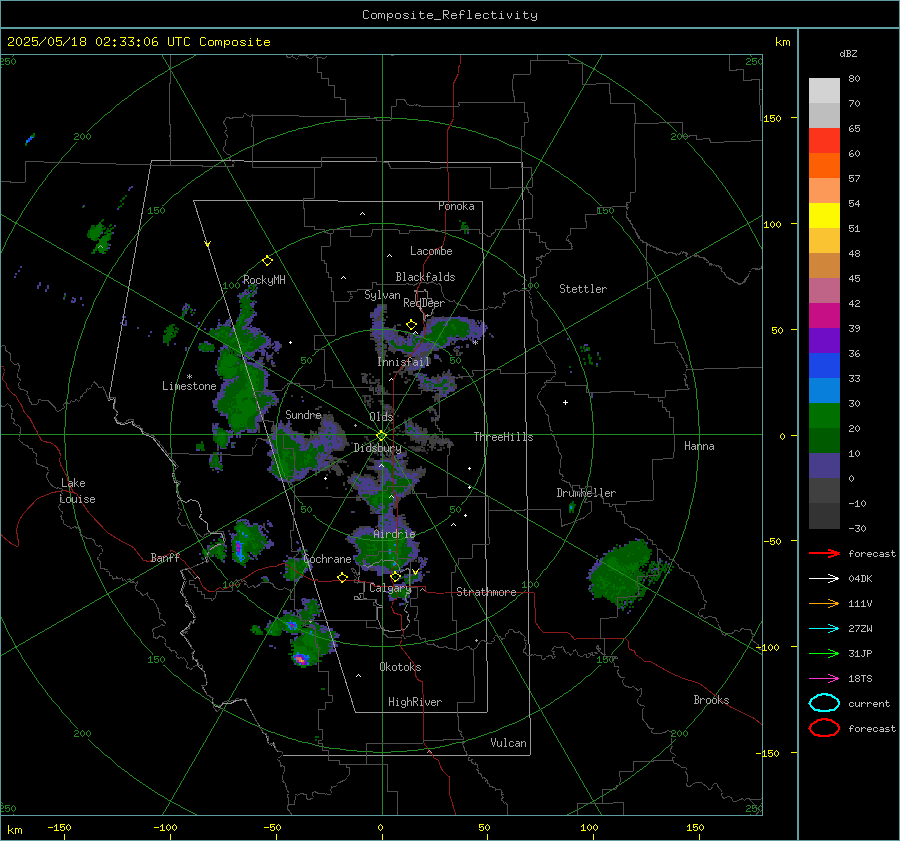
Task: Click the Banff label
Action: (x=165, y=557)
